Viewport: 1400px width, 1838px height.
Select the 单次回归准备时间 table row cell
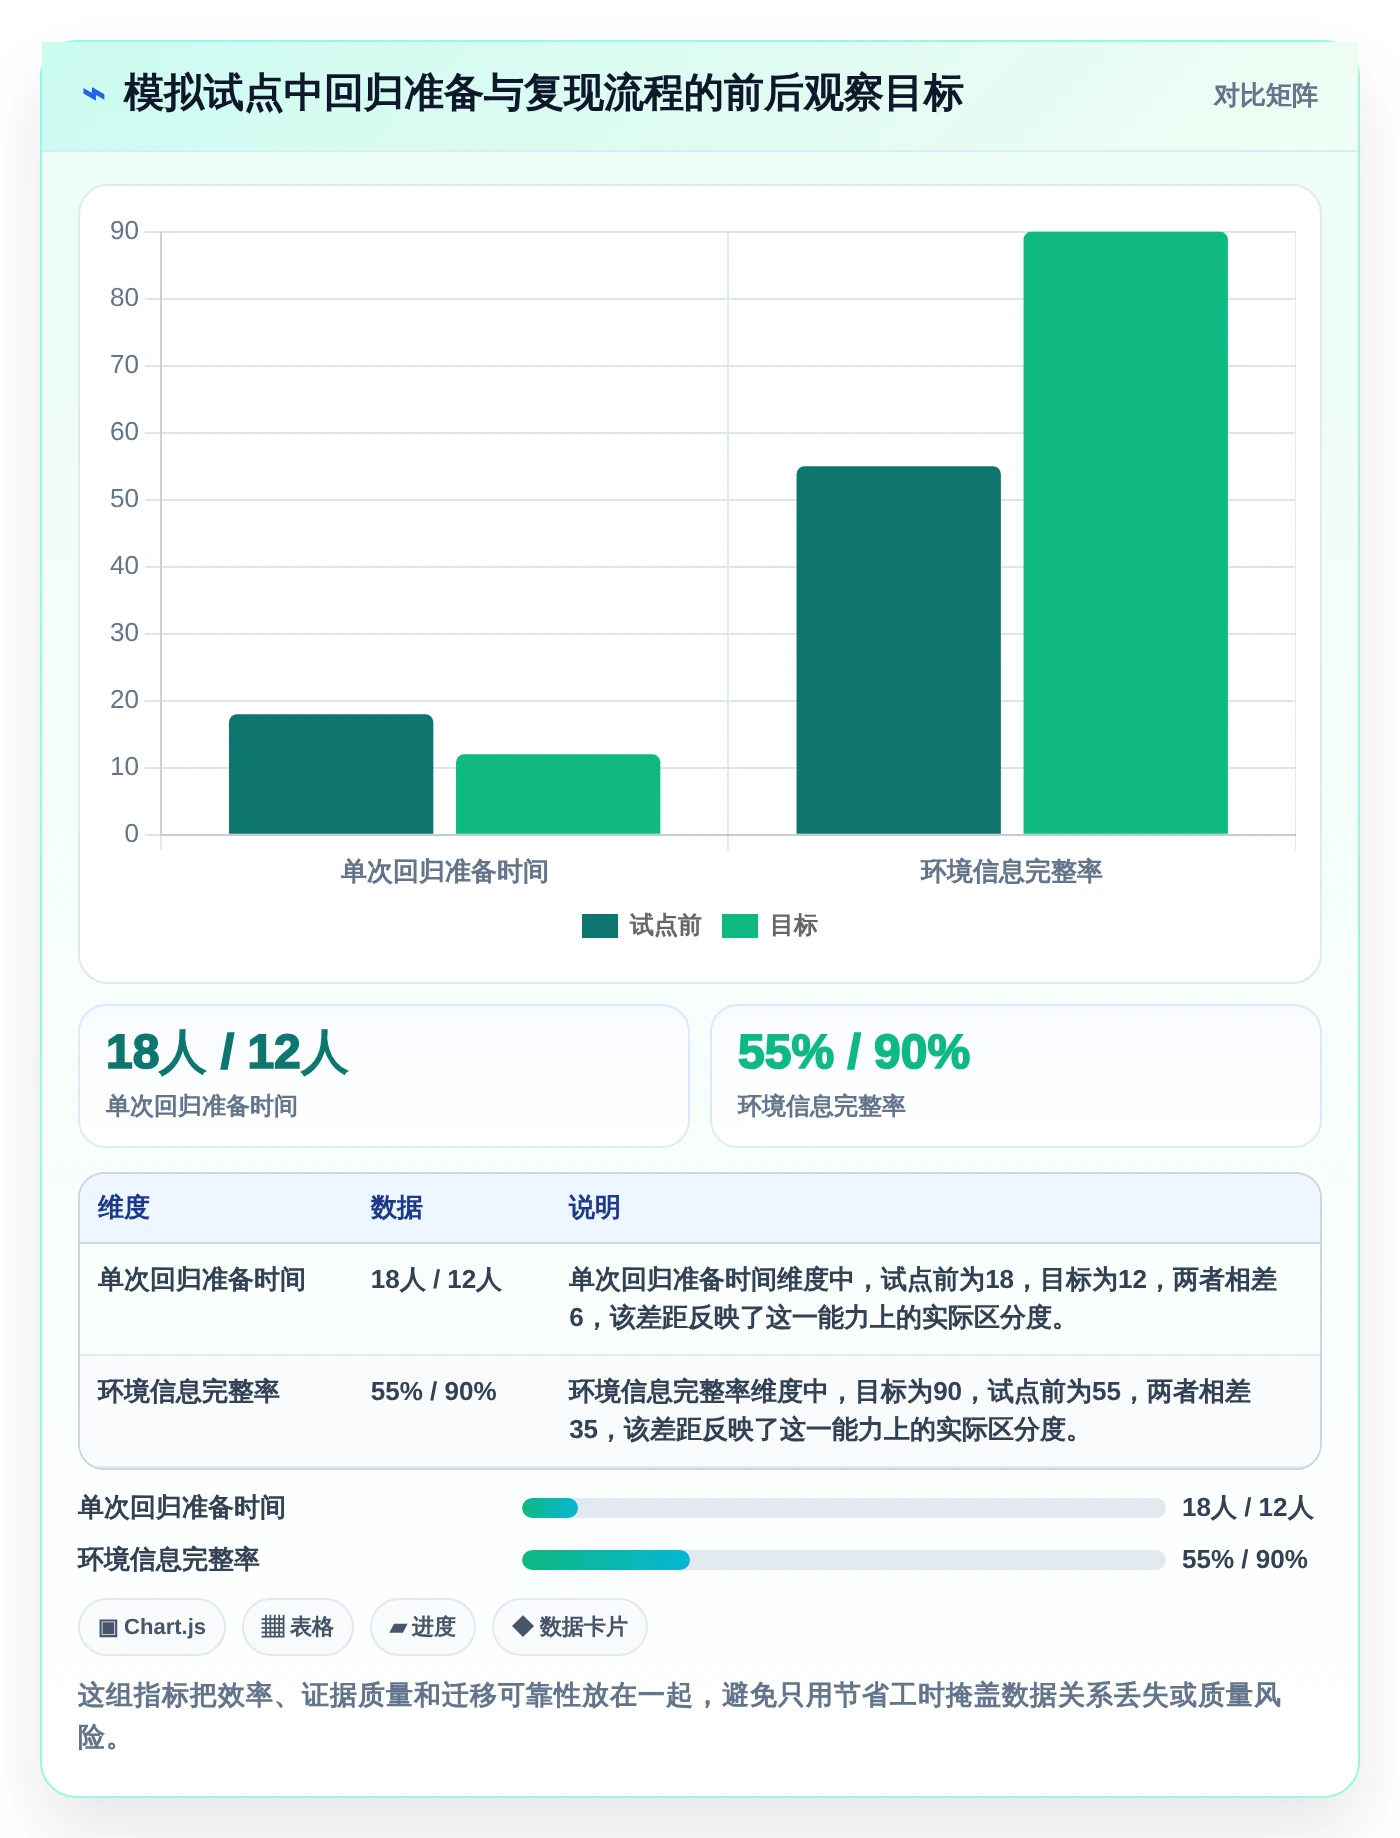201,1280
